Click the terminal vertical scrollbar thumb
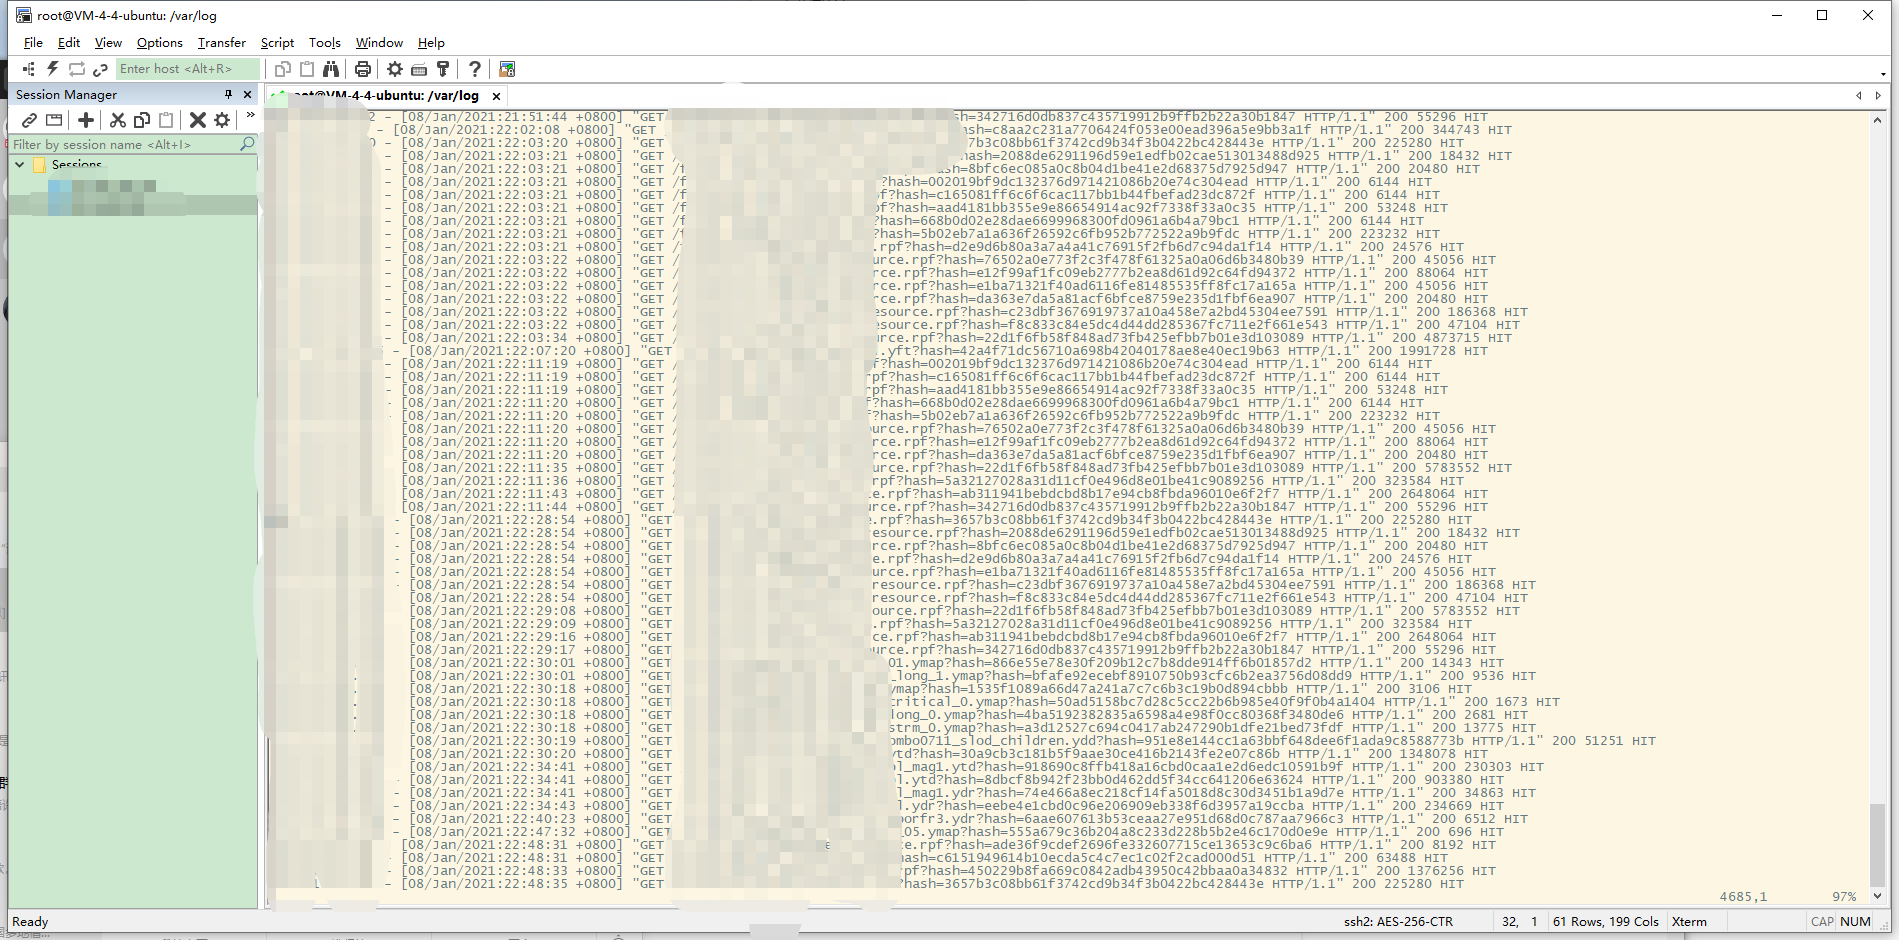Image resolution: width=1899 pixels, height=940 pixels. [x=1877, y=844]
